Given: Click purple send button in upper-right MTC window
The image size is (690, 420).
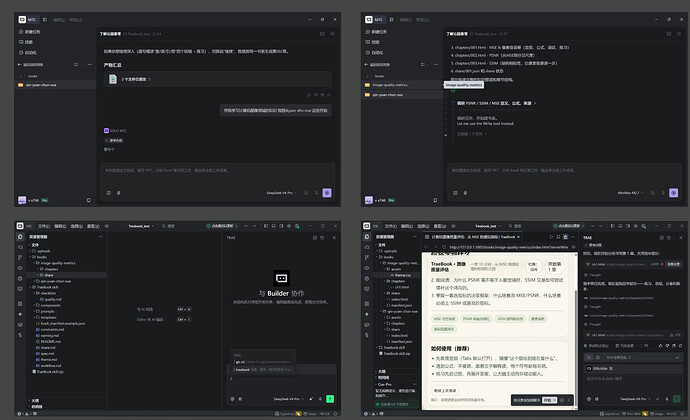Looking at the screenshot, I should (674, 192).
